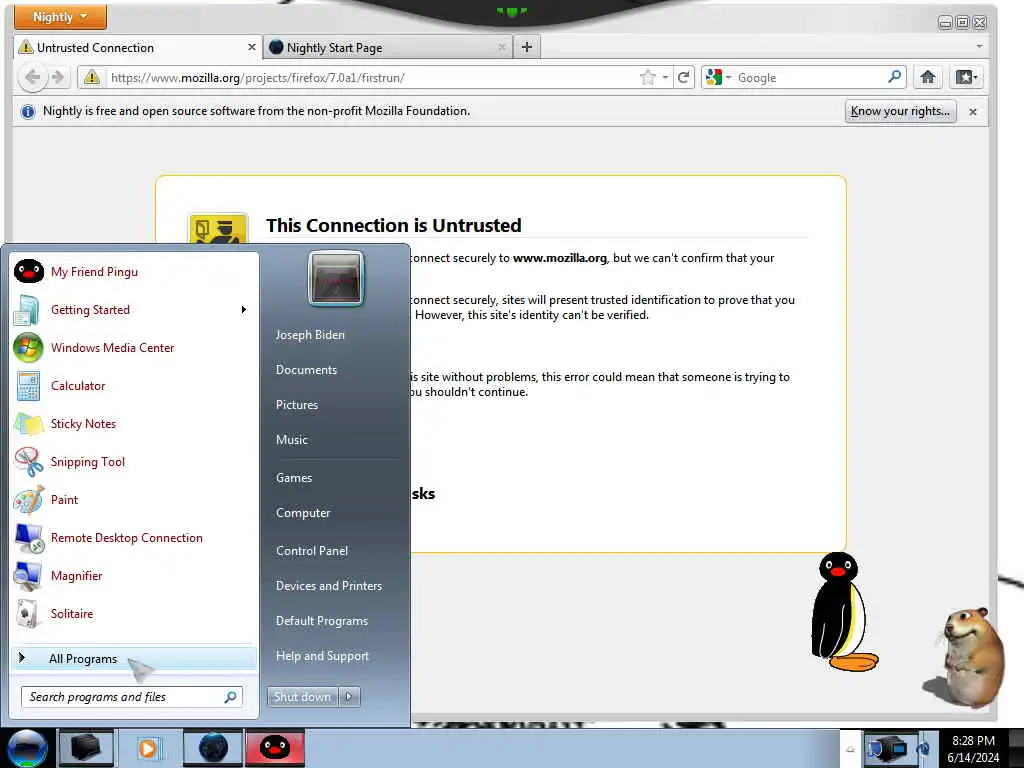Viewport: 1024px width, 768px height.
Task: Reload the current page
Action: [684, 78]
